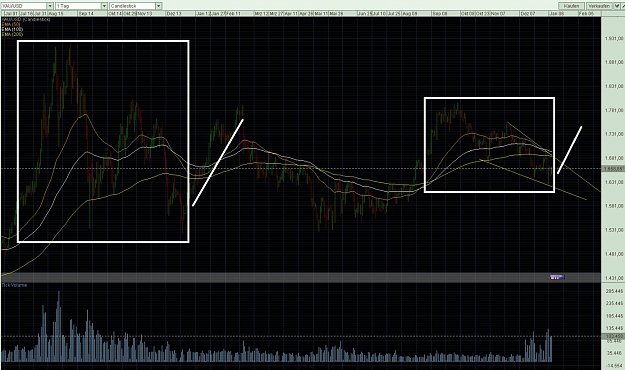
Task: Click the 'Mai 26' date axis label
Action: pos(335,14)
